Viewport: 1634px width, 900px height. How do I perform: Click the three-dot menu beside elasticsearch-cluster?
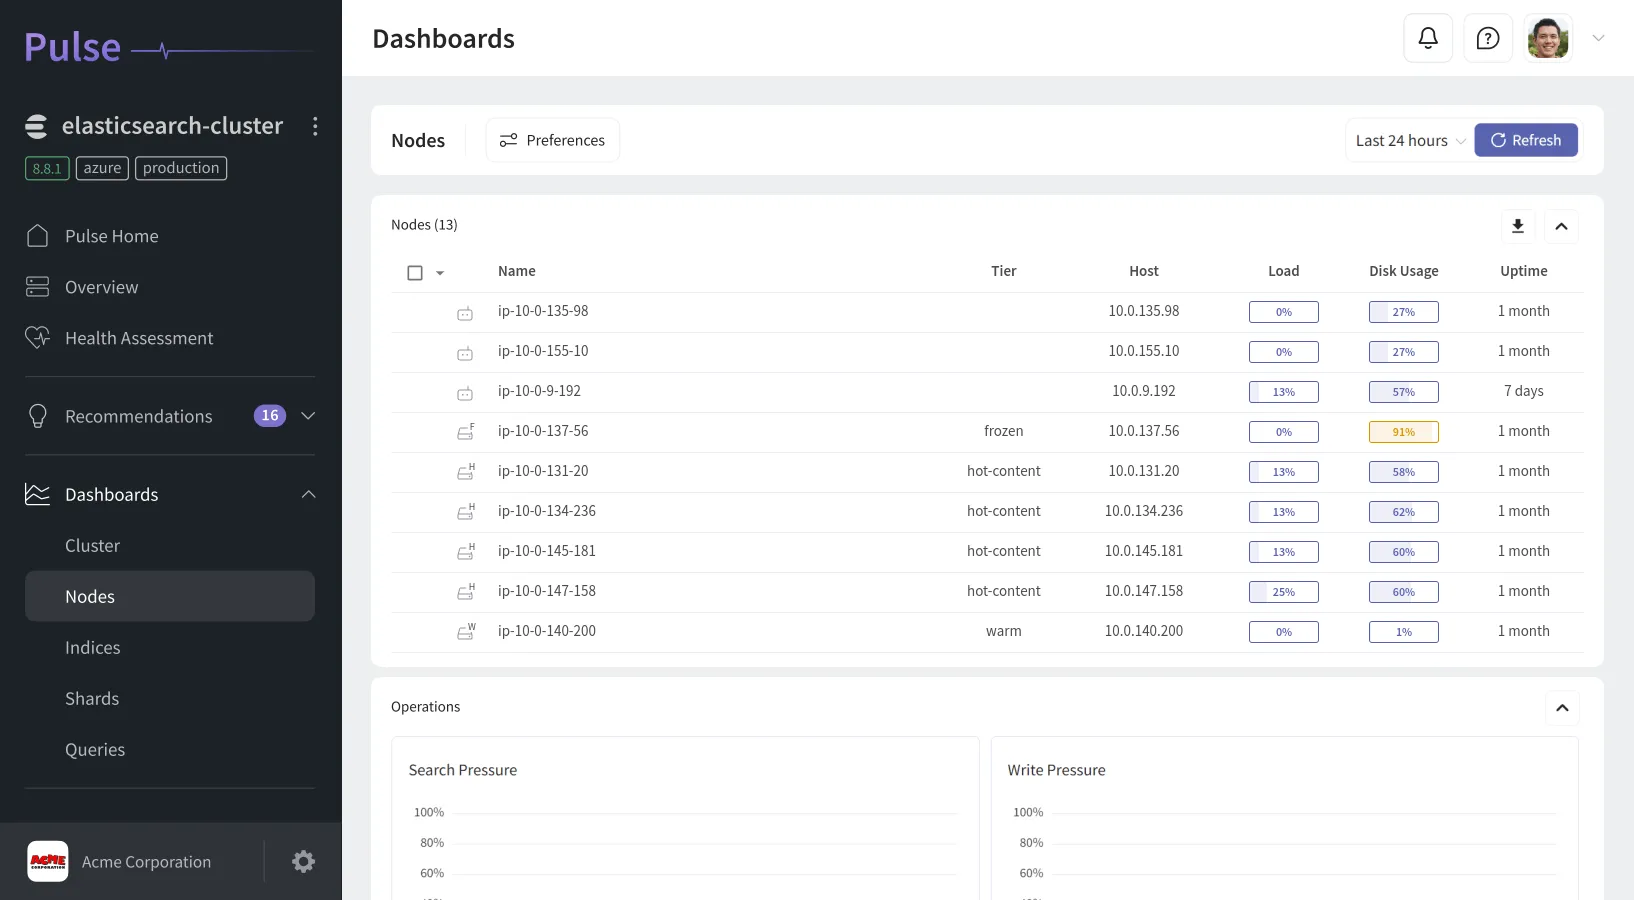click(315, 126)
